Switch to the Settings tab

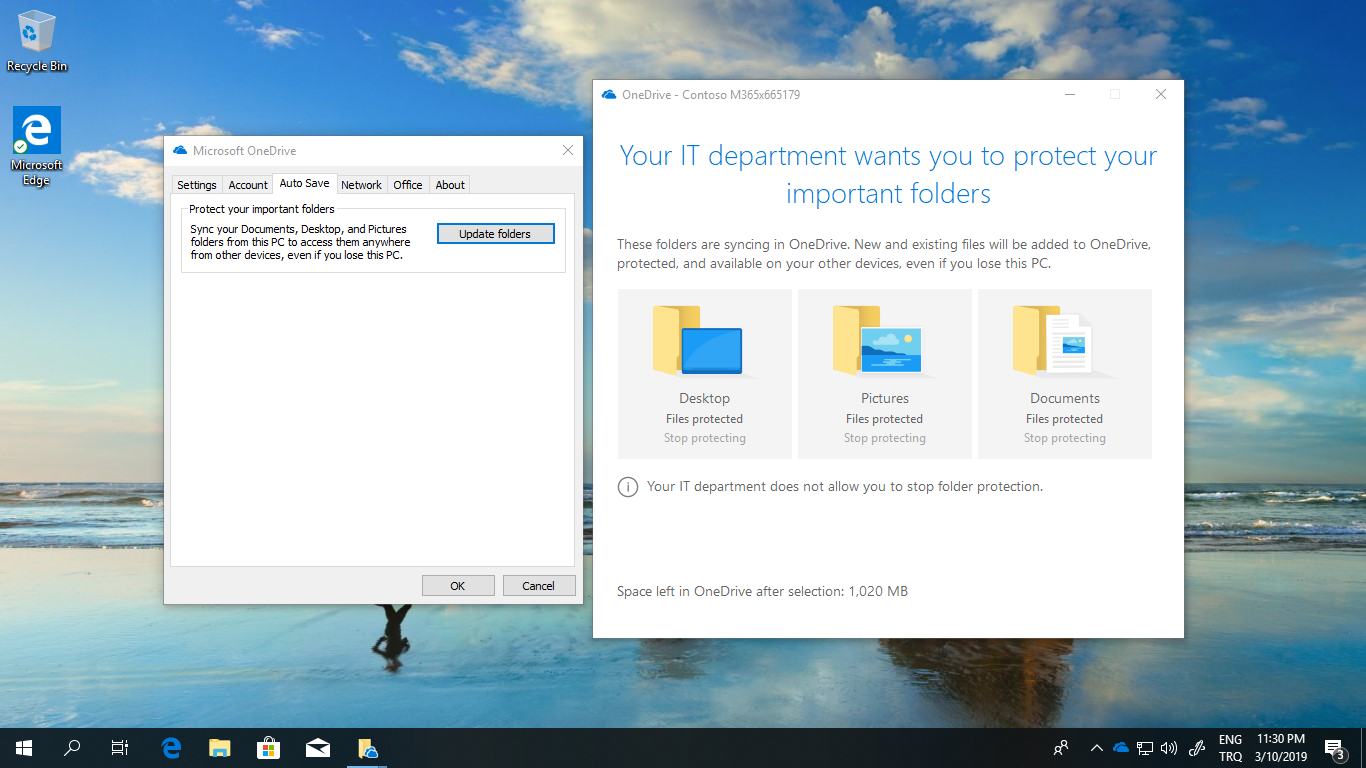(x=197, y=185)
